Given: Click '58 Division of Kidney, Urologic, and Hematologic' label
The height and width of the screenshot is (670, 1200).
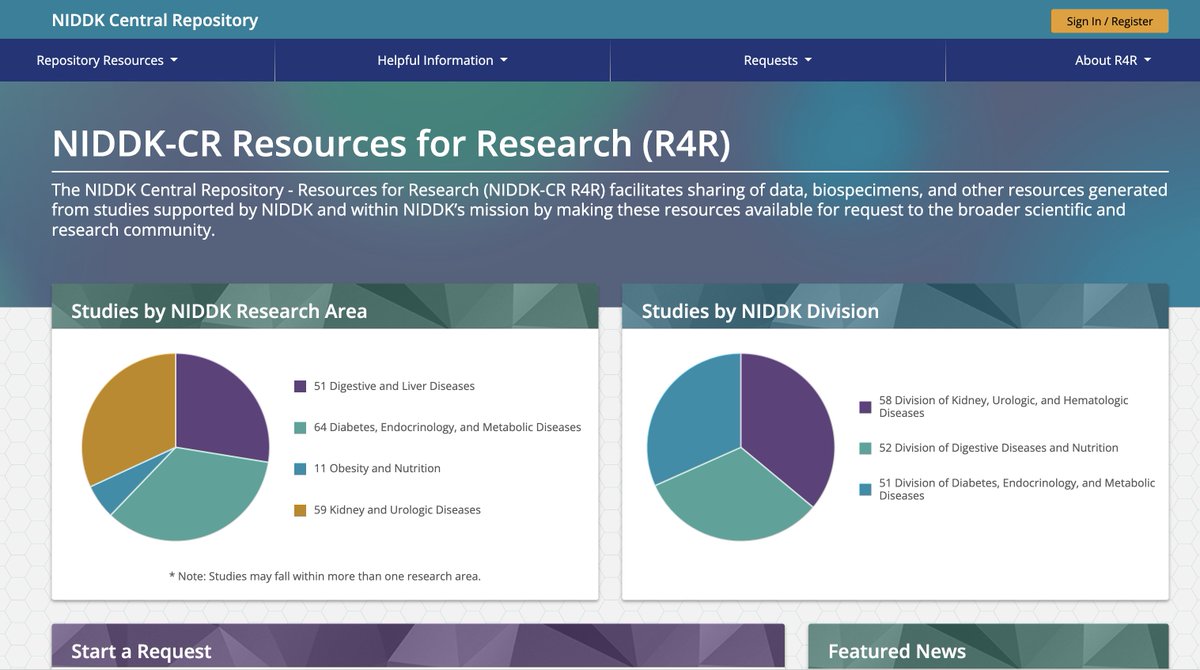Looking at the screenshot, I should 1003,406.
